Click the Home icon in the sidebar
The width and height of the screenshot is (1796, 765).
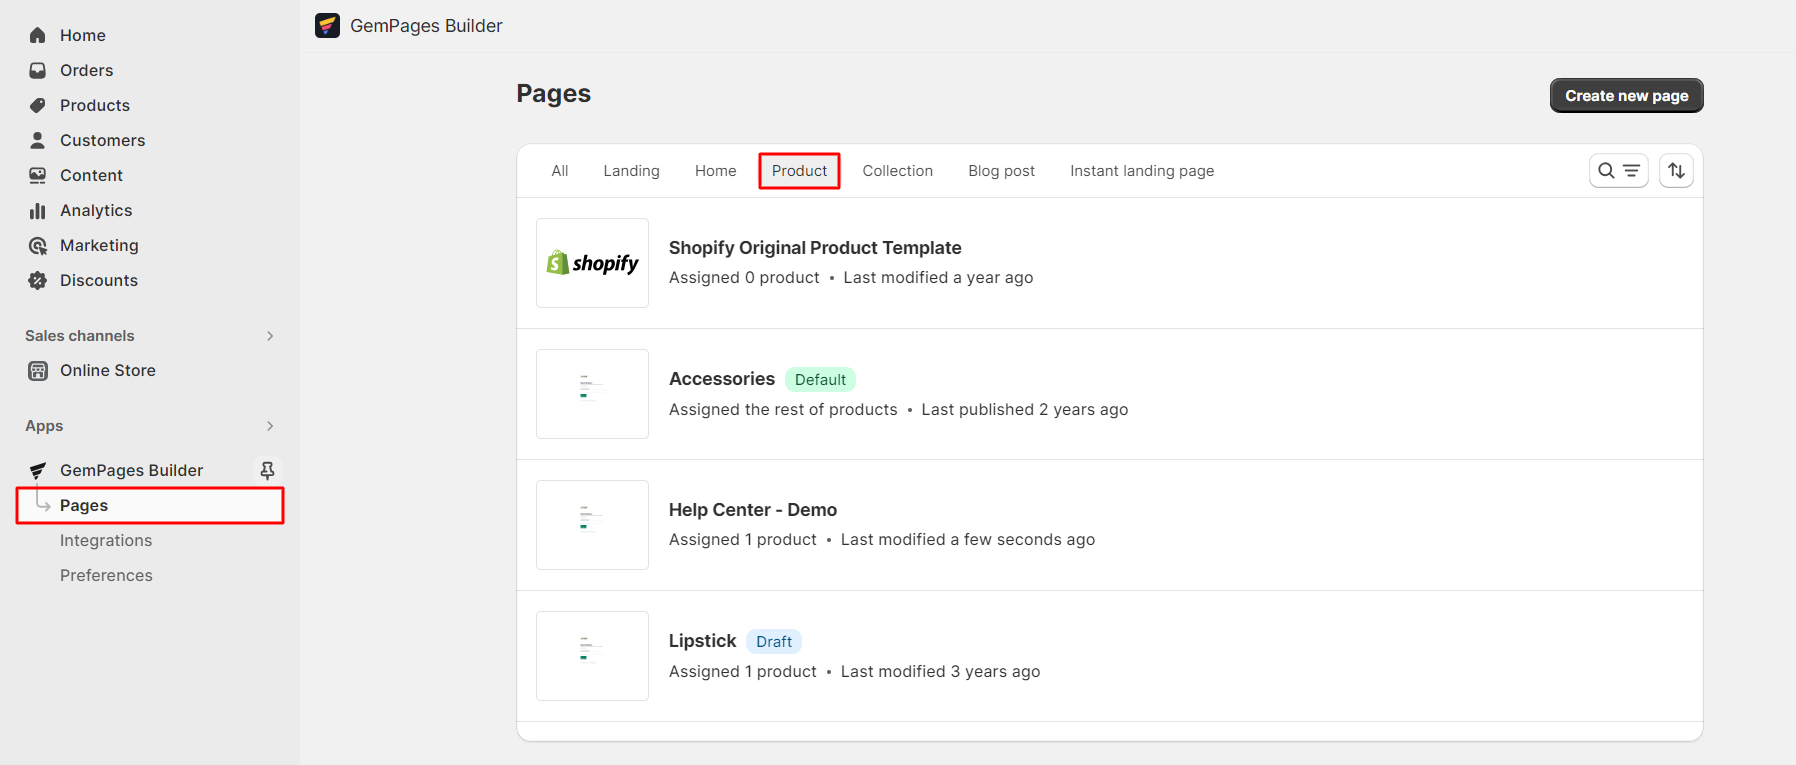pyautogui.click(x=38, y=35)
